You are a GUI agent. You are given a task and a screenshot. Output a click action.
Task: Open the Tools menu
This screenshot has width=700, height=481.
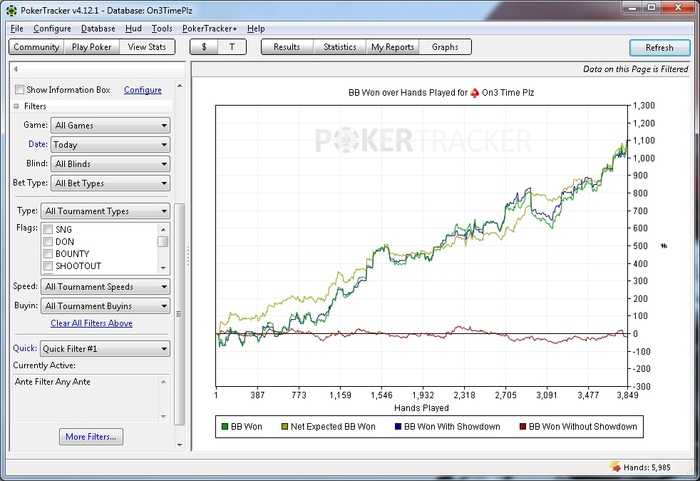point(162,29)
